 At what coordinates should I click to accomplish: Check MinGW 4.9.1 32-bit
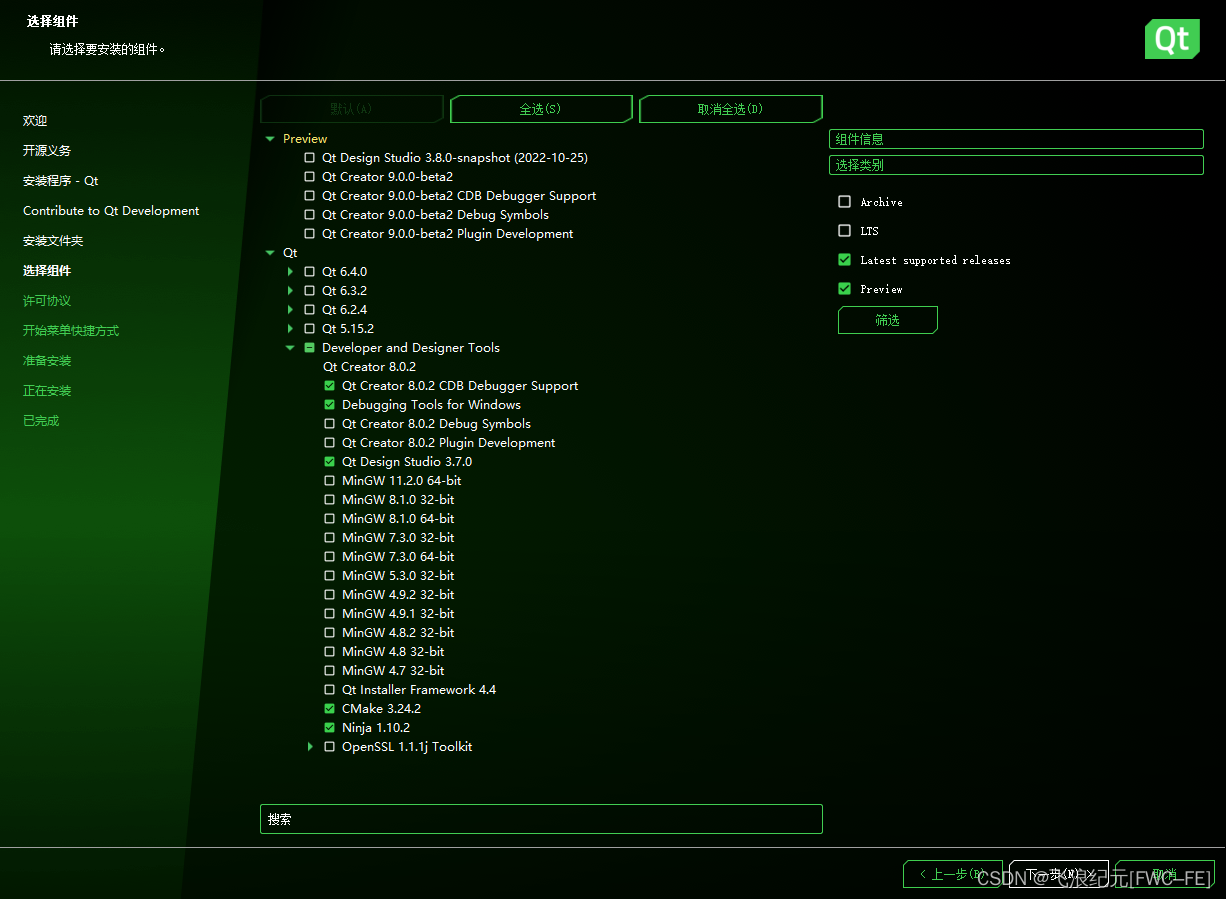329,614
